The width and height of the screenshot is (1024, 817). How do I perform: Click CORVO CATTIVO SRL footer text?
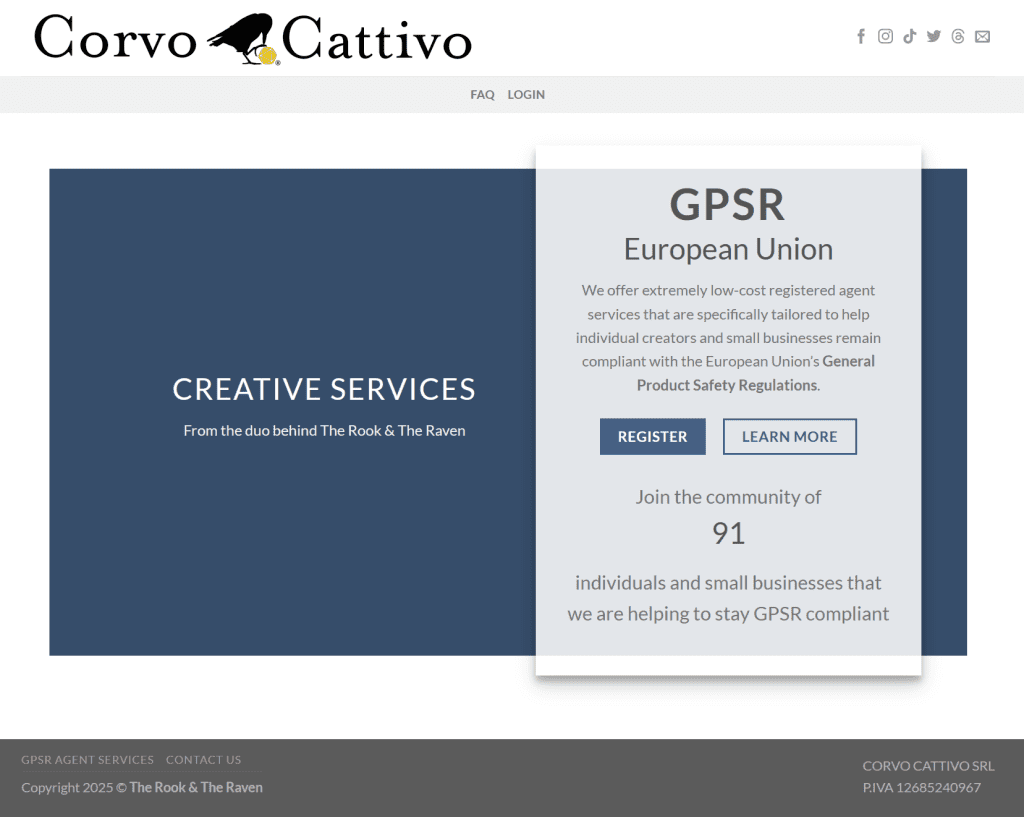(x=928, y=766)
